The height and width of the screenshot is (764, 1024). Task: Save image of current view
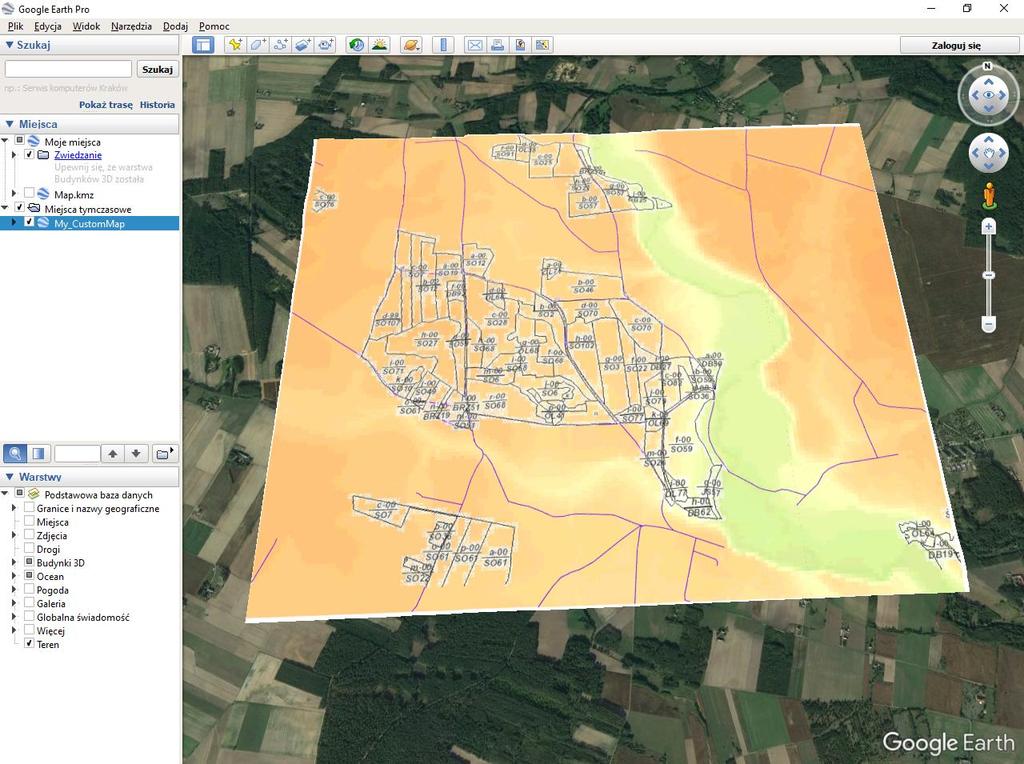520,45
